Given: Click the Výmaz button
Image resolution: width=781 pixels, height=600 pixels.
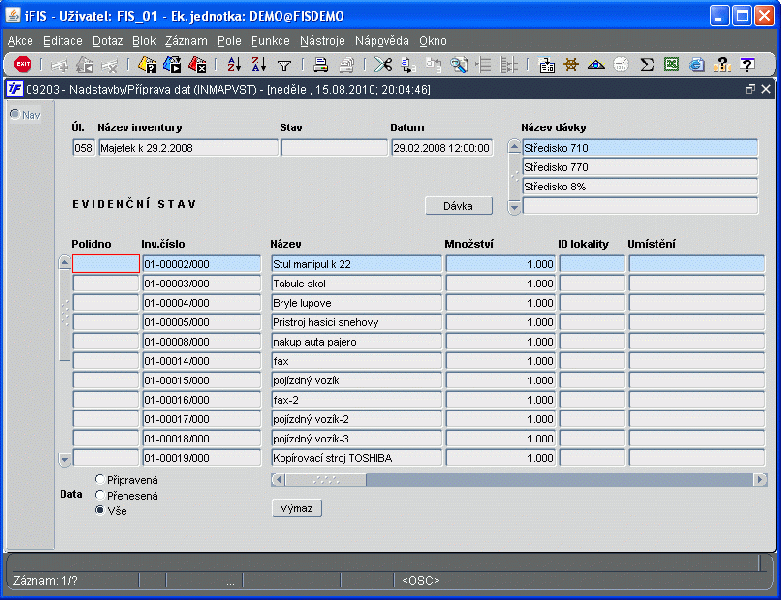Looking at the screenshot, I should click(x=297, y=508).
